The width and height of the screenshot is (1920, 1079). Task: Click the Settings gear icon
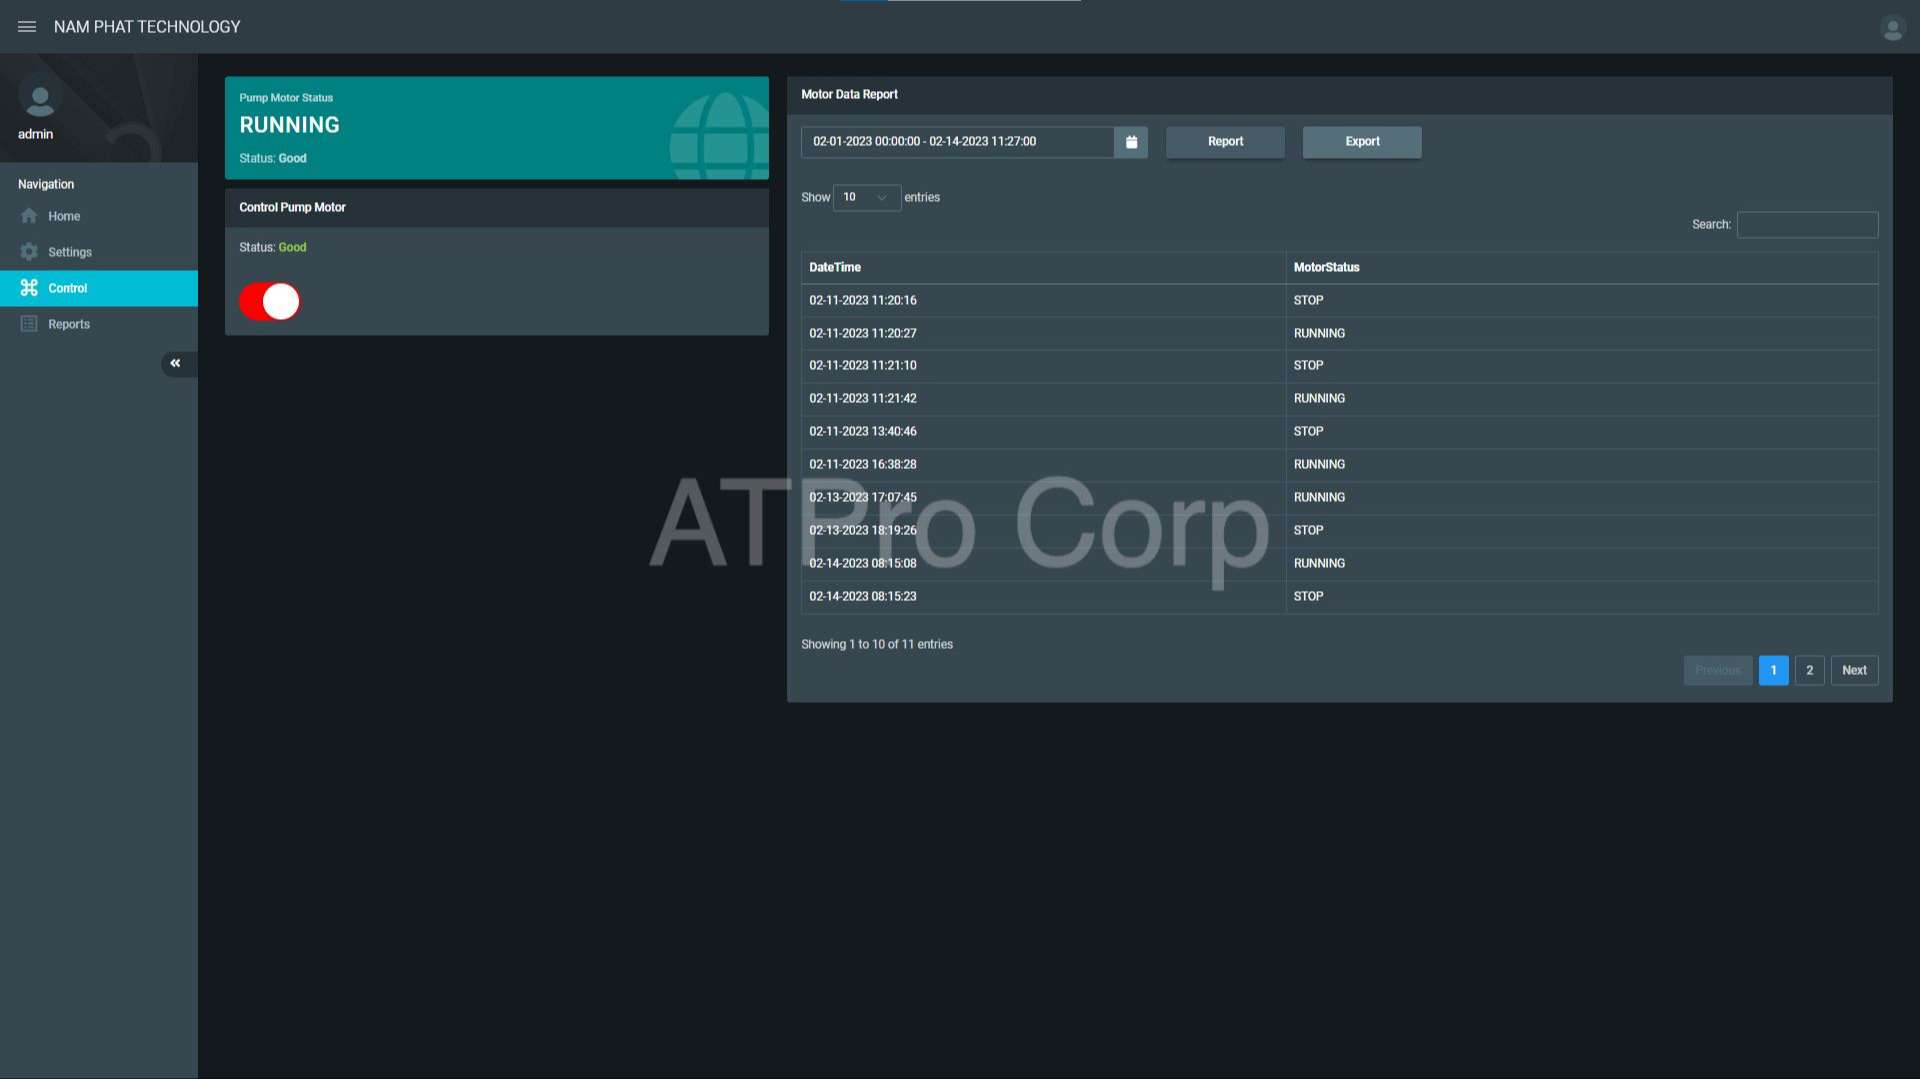click(29, 252)
